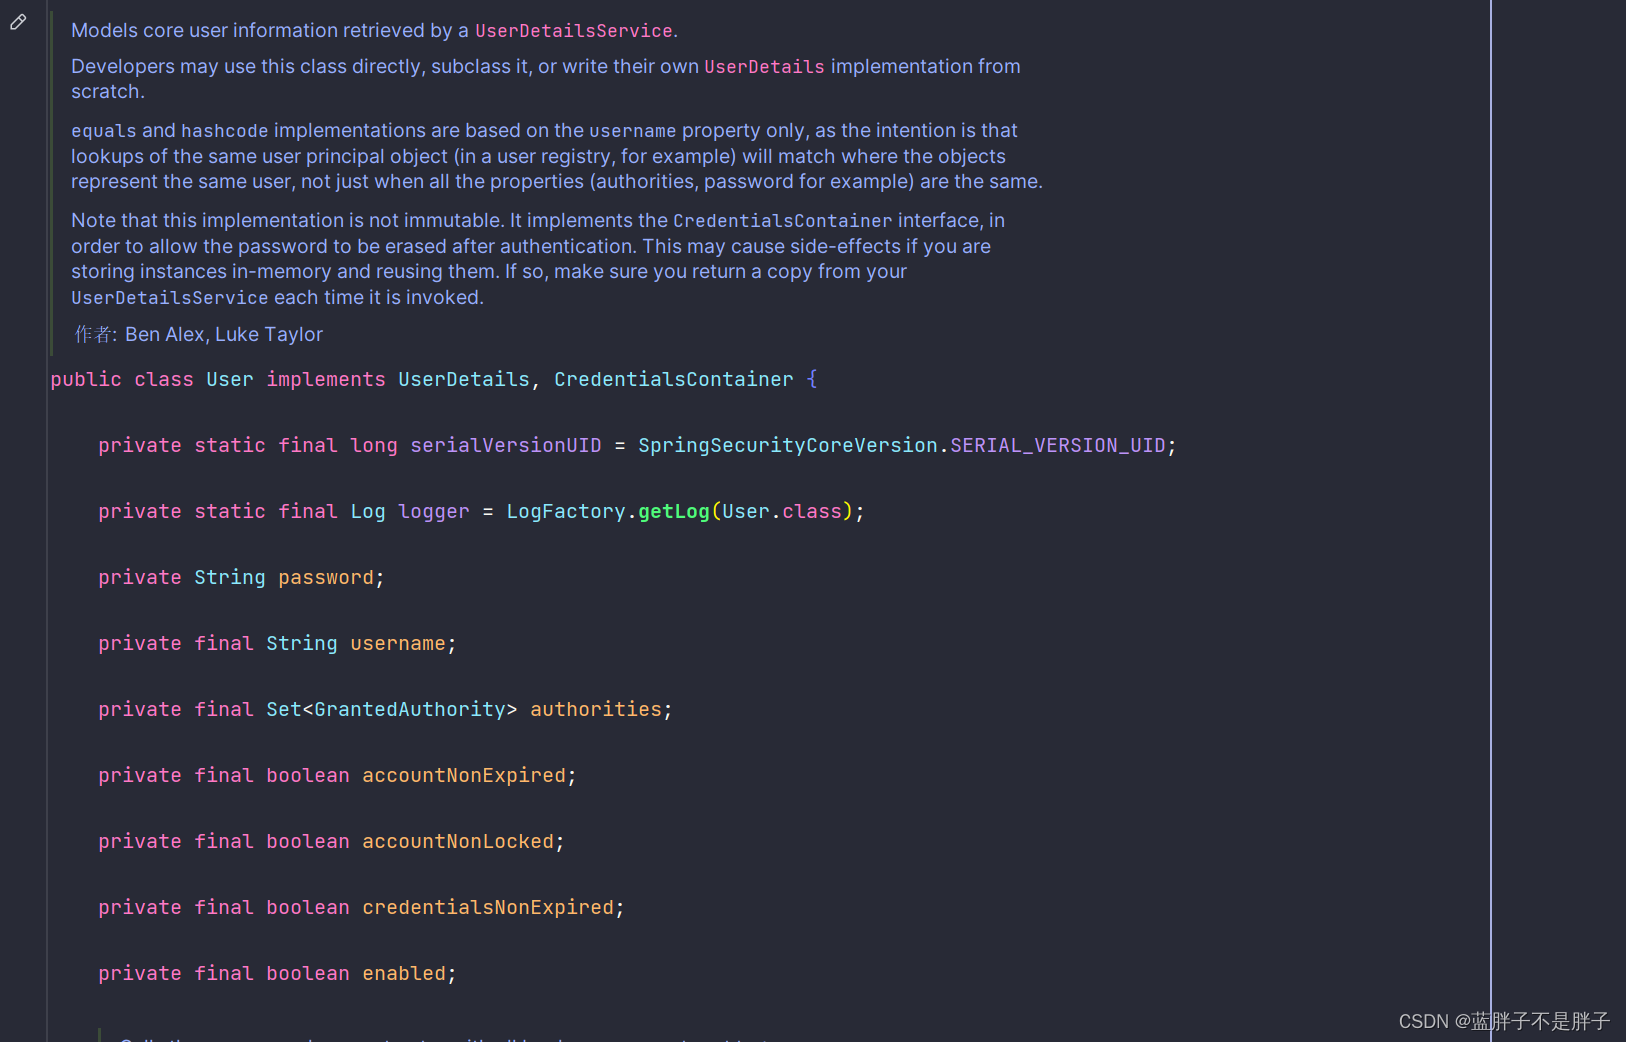Follow the CredentialsContainer link in the Javadoc note
The width and height of the screenshot is (1626, 1042).
(x=782, y=221)
